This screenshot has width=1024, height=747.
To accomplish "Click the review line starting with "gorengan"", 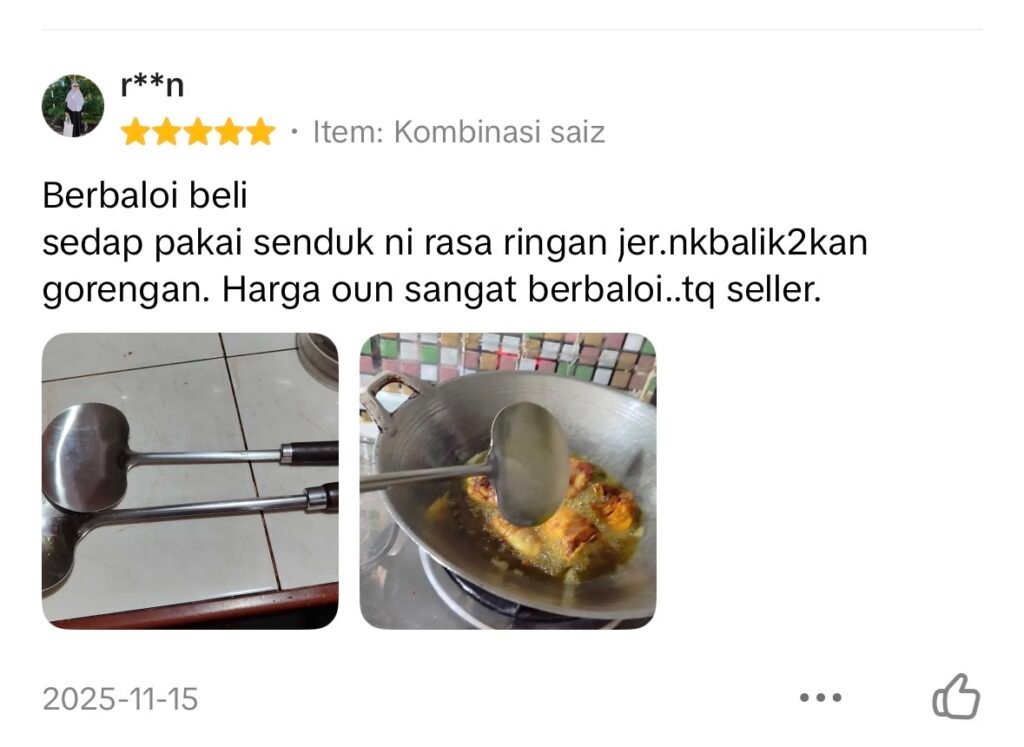I will click(x=432, y=290).
